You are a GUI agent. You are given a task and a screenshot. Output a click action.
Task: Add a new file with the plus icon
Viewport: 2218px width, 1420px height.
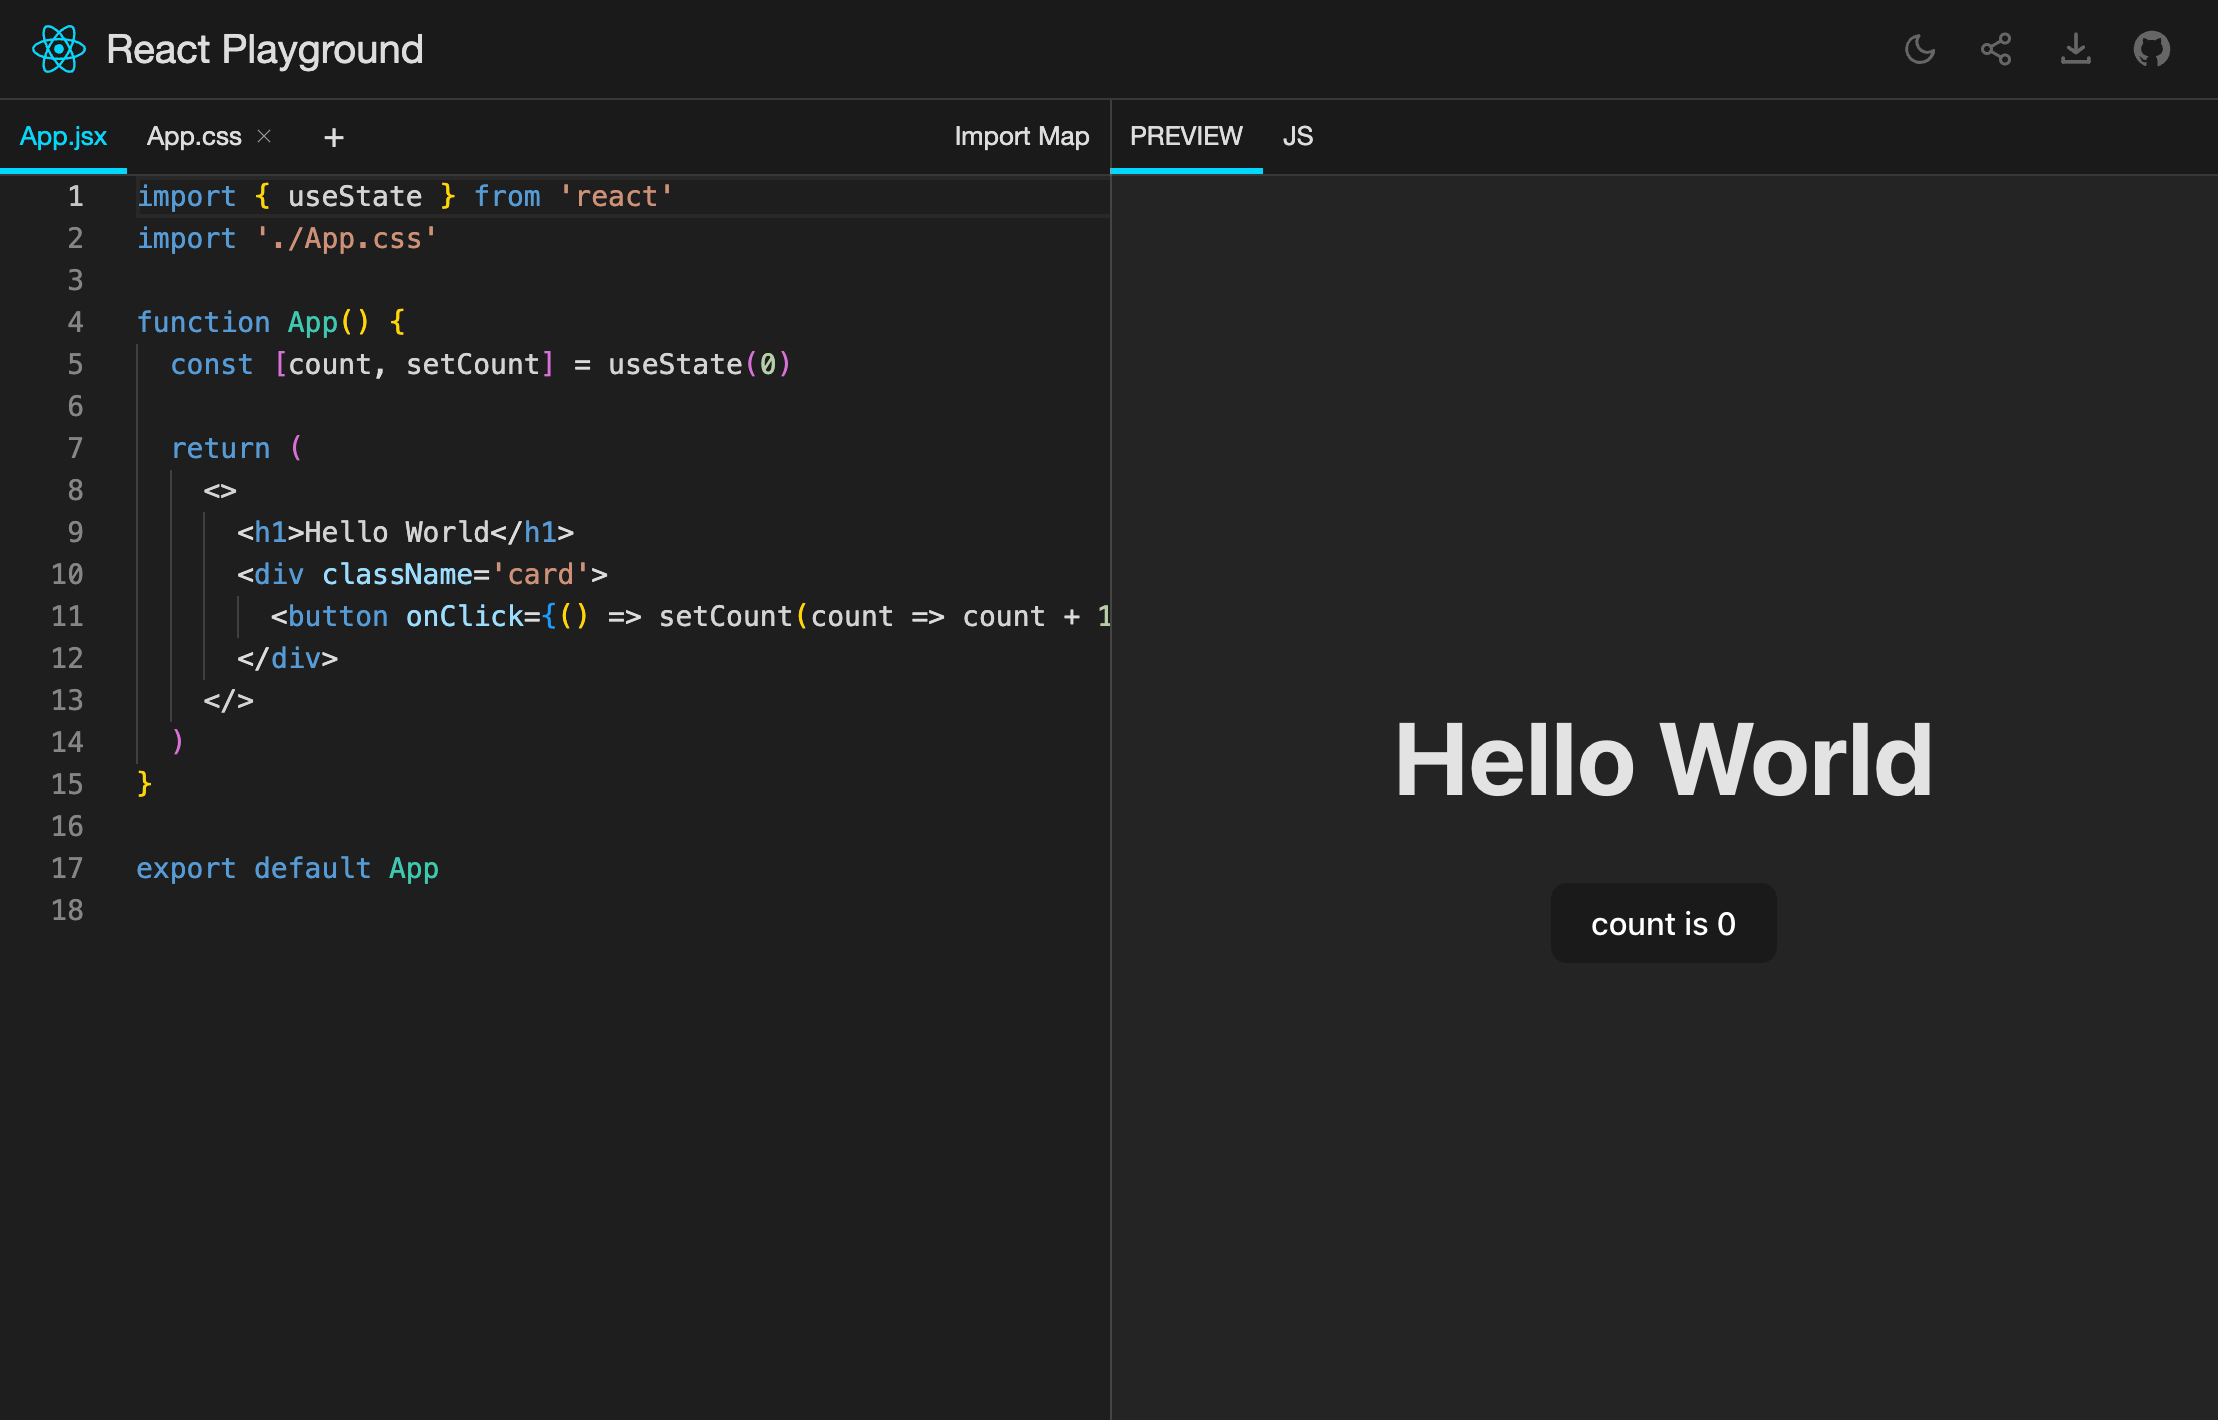[334, 137]
